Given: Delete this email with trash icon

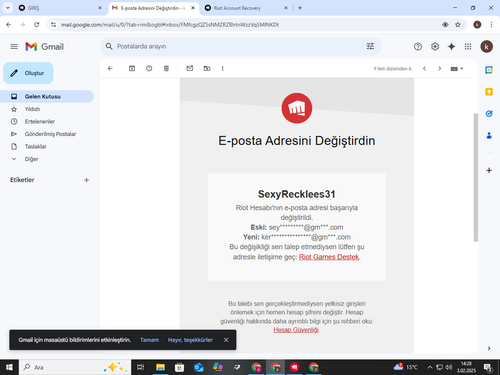Looking at the screenshot, I should 166,68.
